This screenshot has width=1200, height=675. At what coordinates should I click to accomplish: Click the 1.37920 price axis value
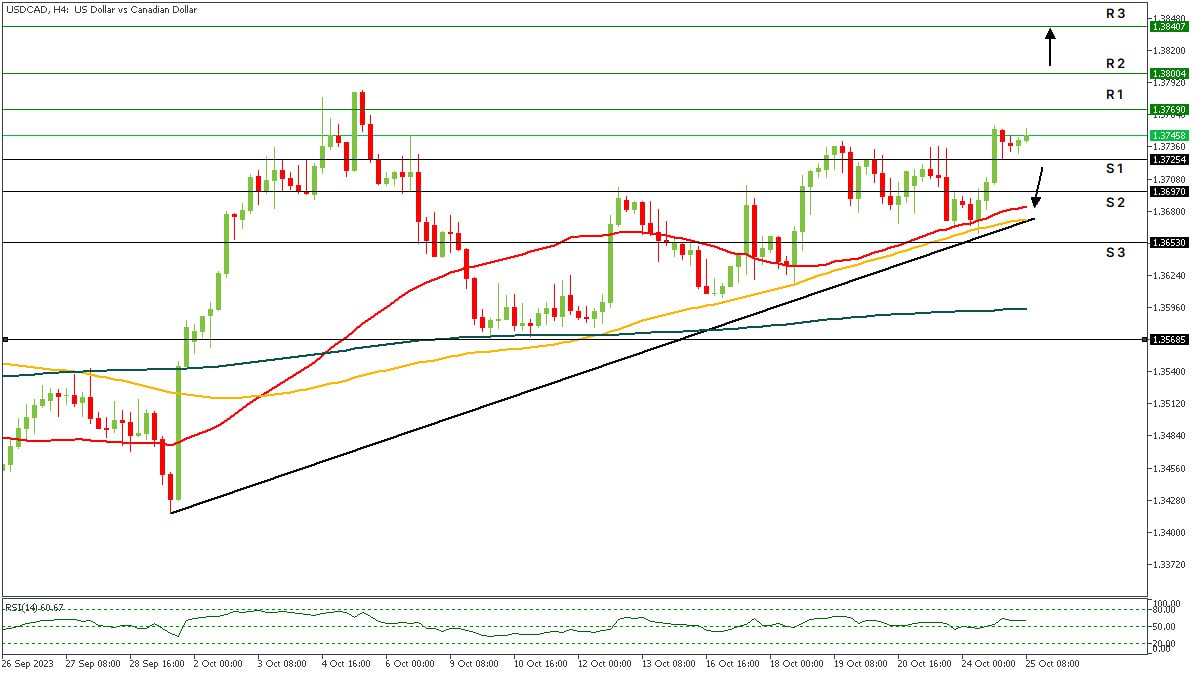[x=1168, y=82]
